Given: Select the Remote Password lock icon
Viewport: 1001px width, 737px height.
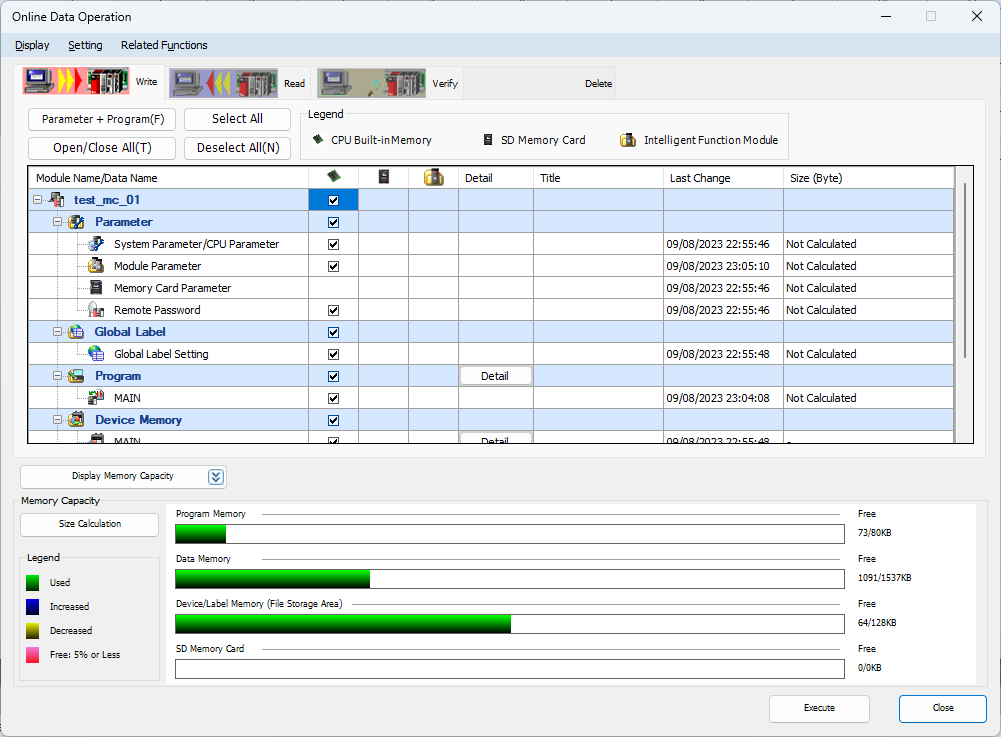Looking at the screenshot, I should point(96,310).
